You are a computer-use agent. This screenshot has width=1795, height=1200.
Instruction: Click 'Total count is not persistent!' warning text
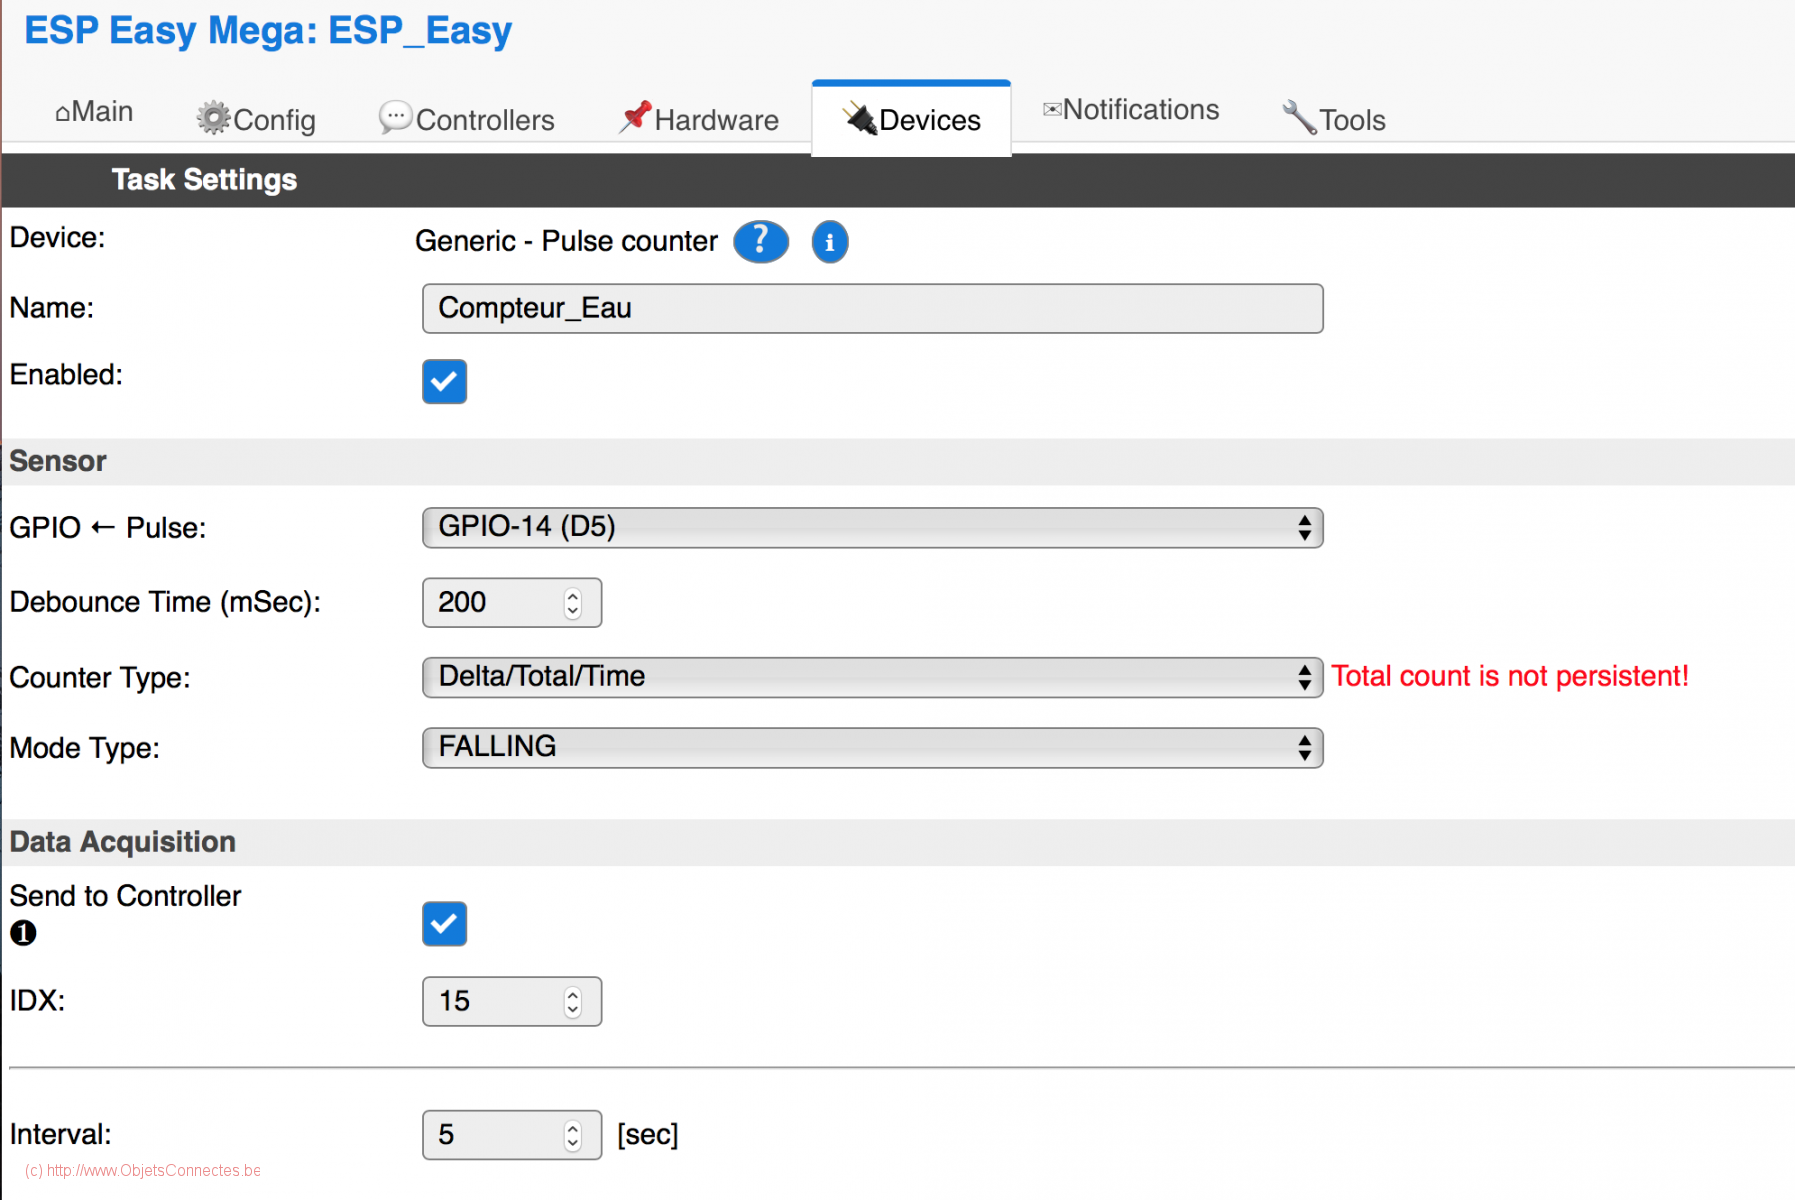(1510, 676)
